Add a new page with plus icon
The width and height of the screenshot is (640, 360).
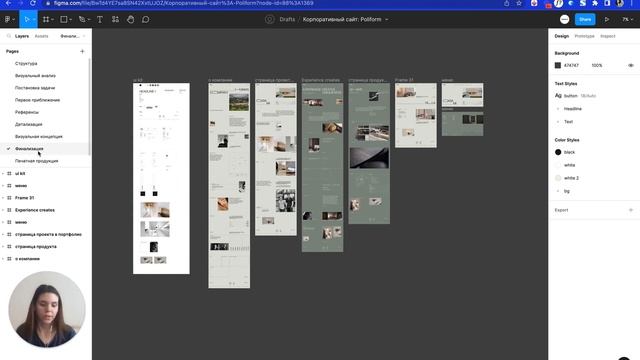[82, 51]
